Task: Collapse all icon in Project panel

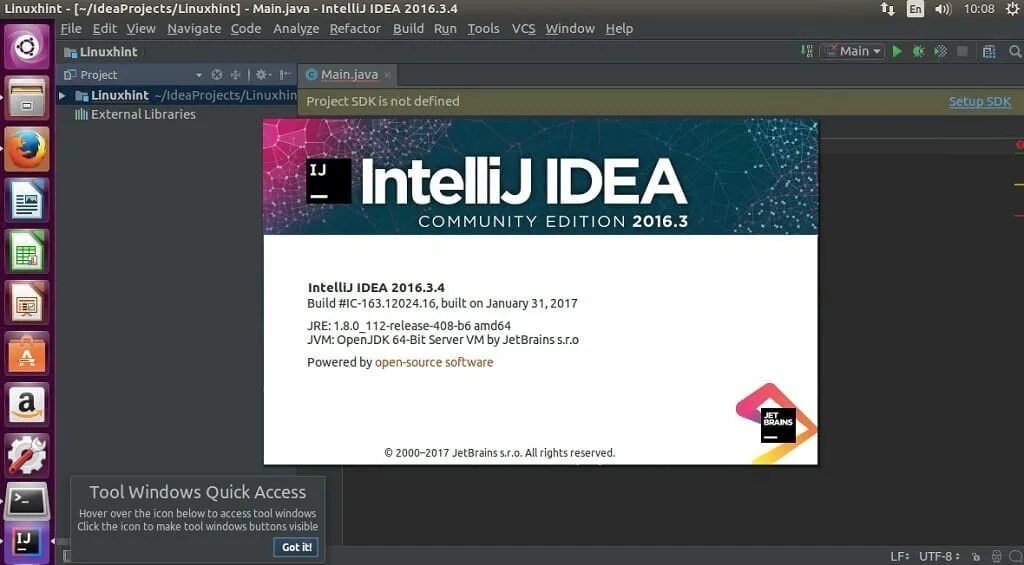Action: pos(236,74)
